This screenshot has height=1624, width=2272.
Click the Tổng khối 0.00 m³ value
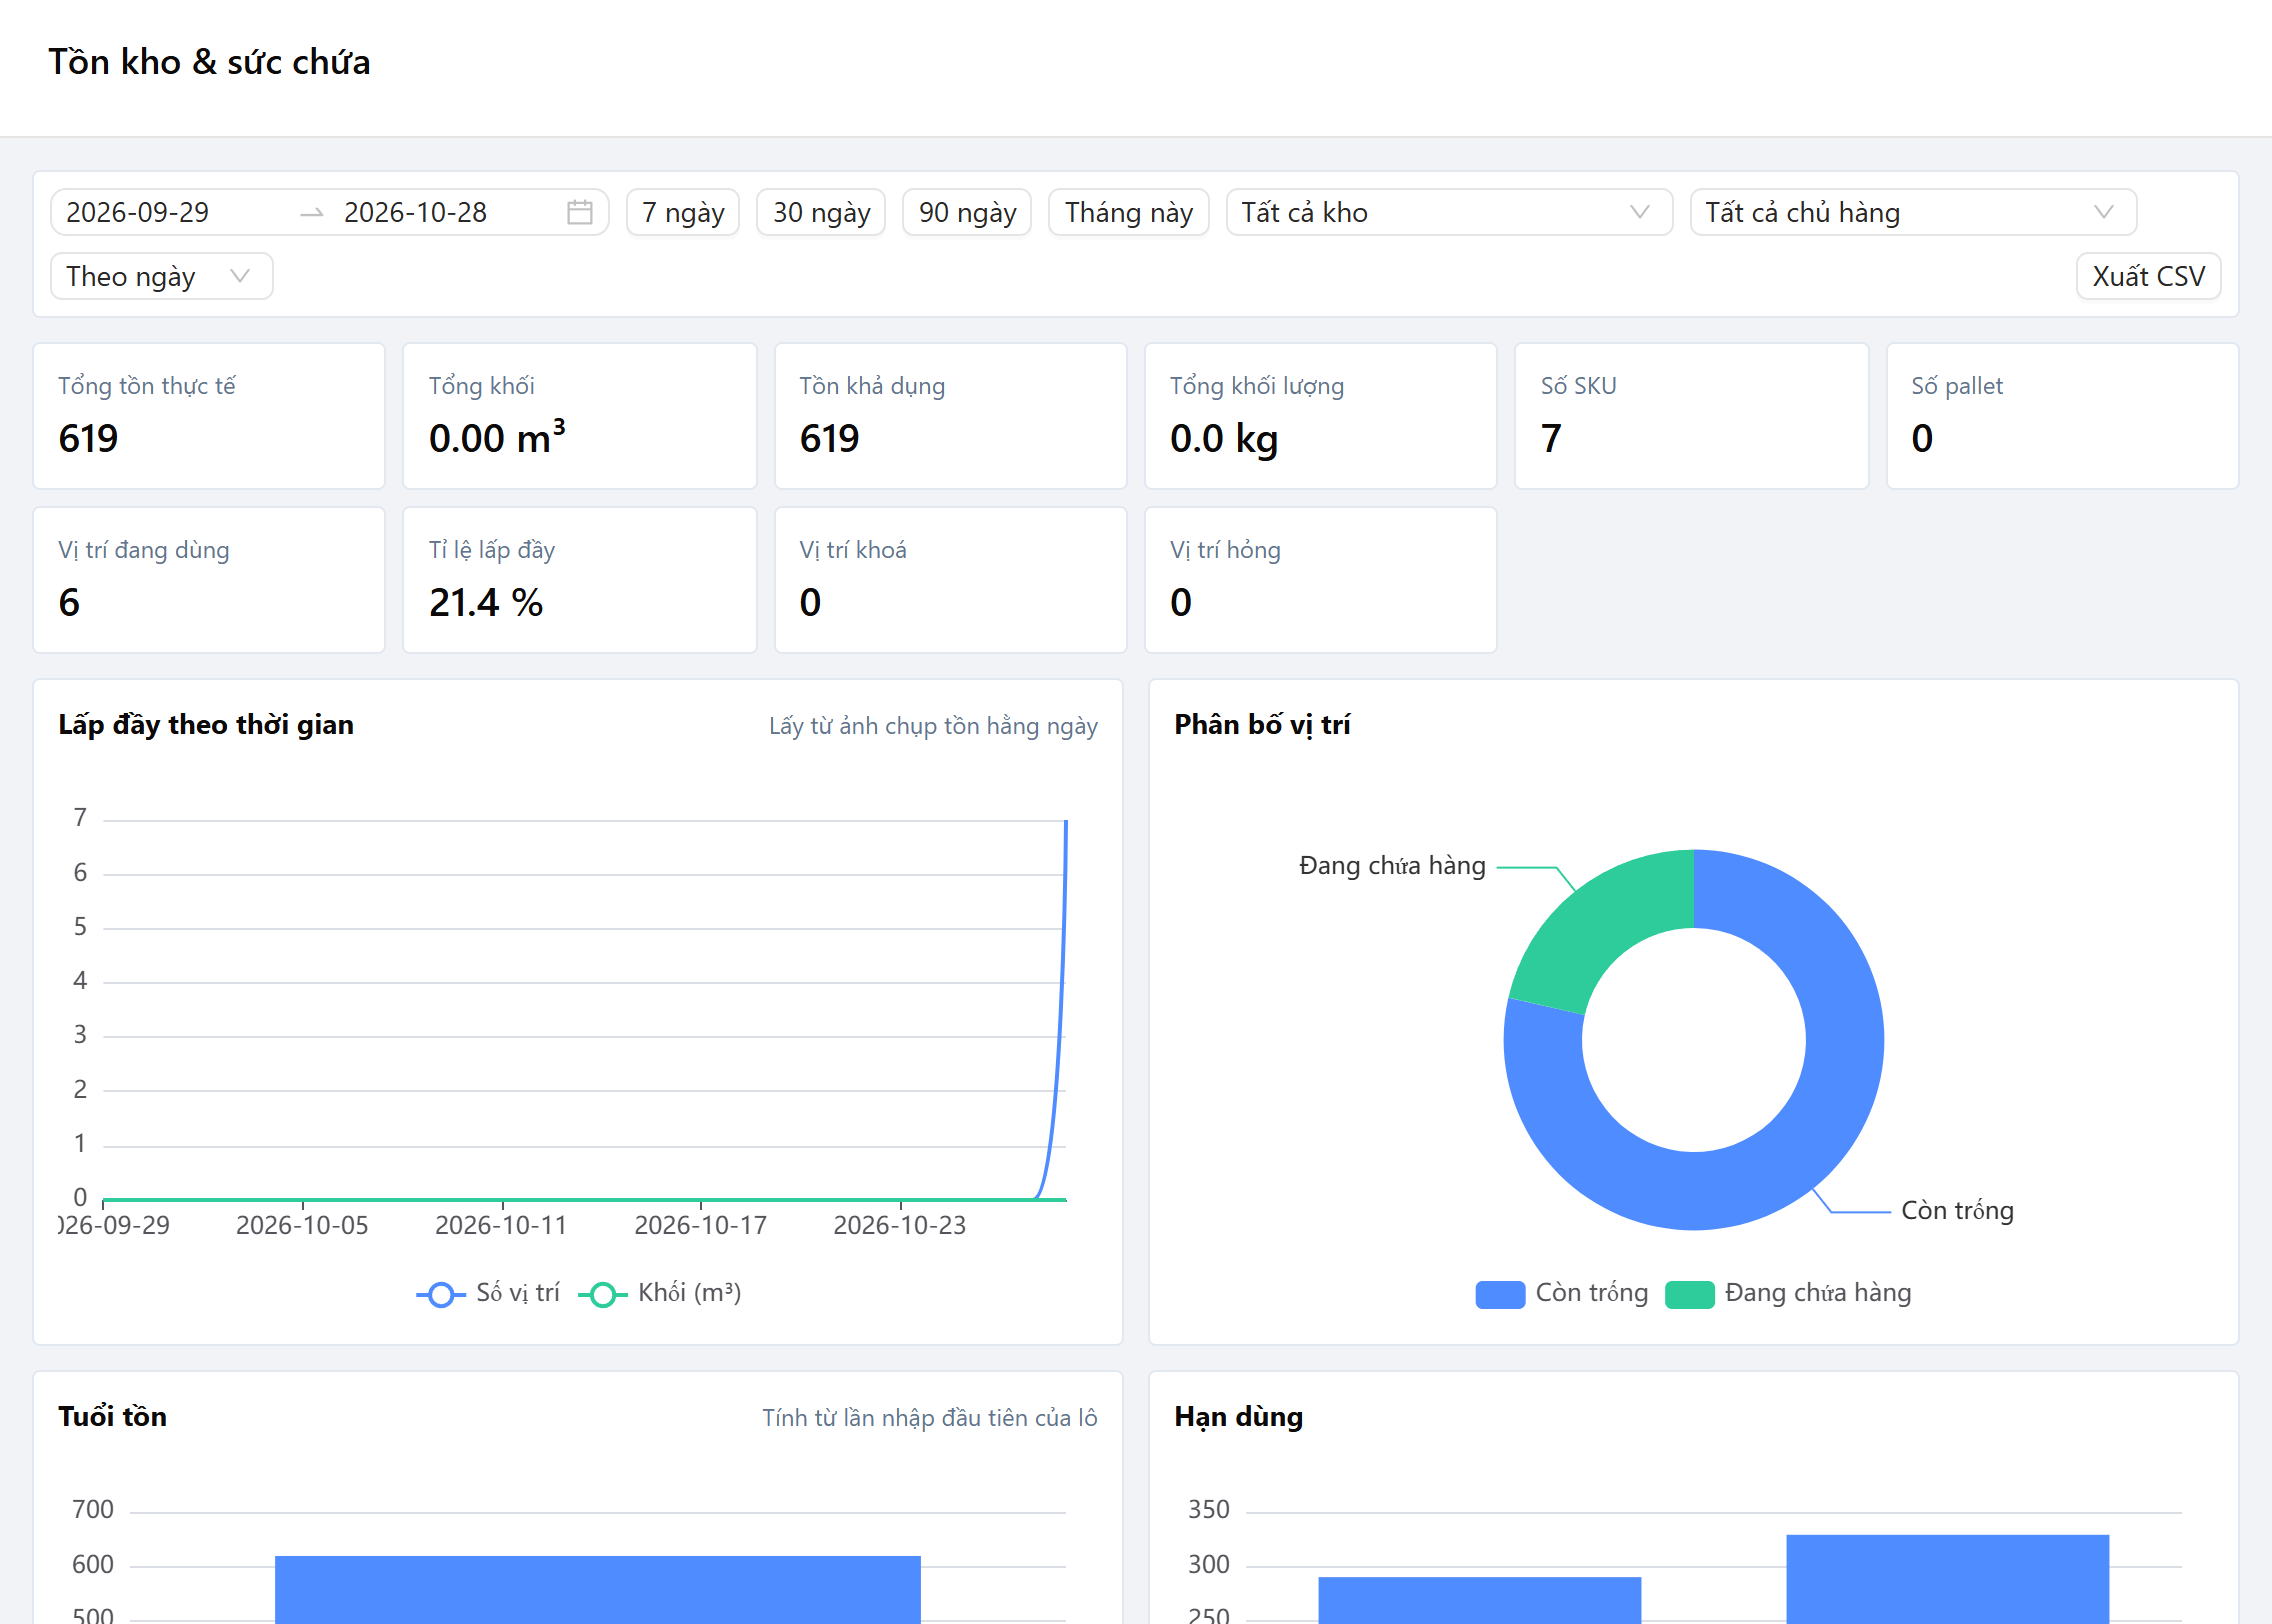tap(497, 438)
